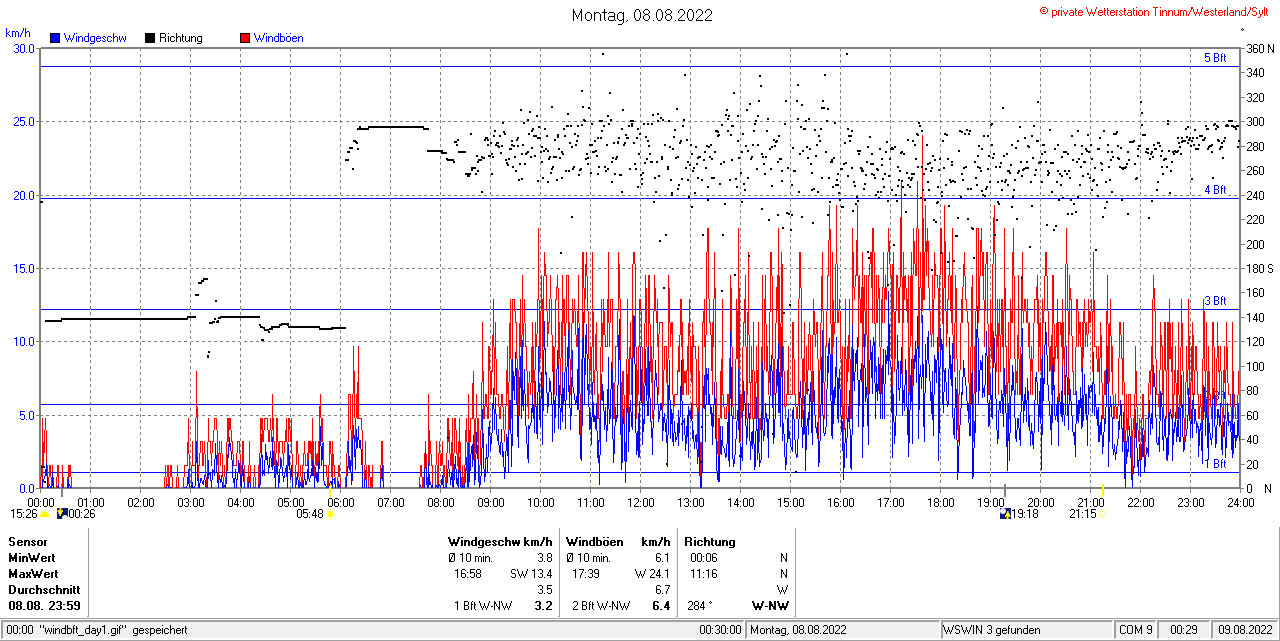Click the 00:06 direction minimum time
This screenshot has height=641, width=1280.
[x=704, y=558]
